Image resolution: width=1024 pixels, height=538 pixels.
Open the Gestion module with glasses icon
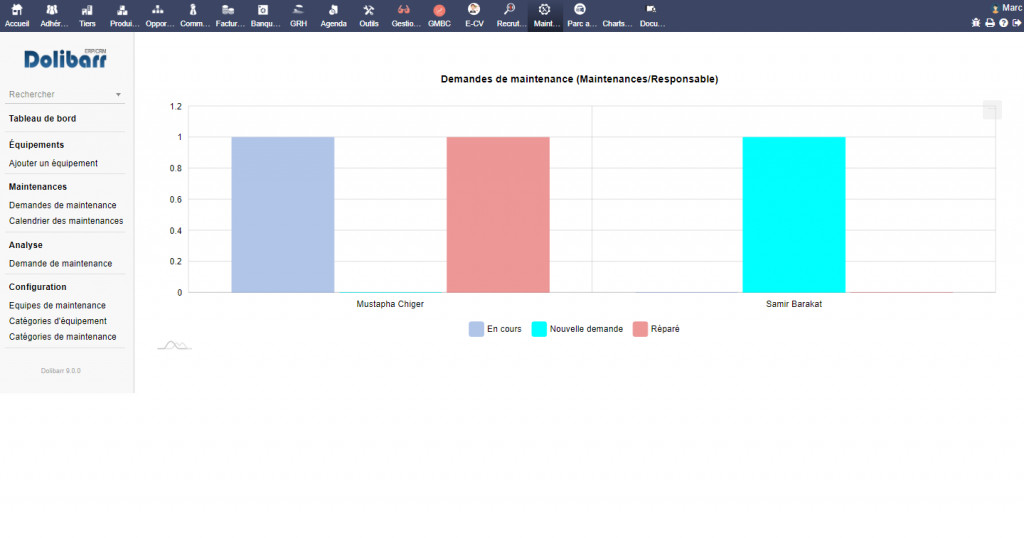tap(404, 16)
